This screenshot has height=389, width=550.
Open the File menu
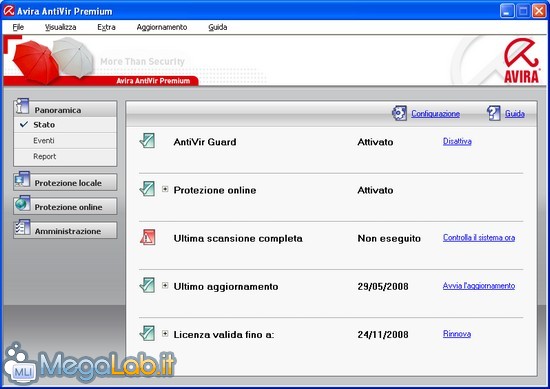point(18,27)
